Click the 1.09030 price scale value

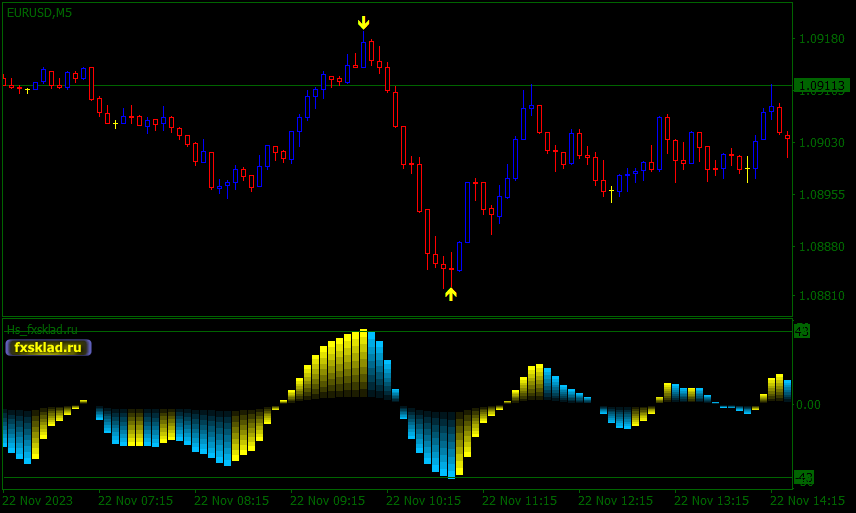pos(822,142)
